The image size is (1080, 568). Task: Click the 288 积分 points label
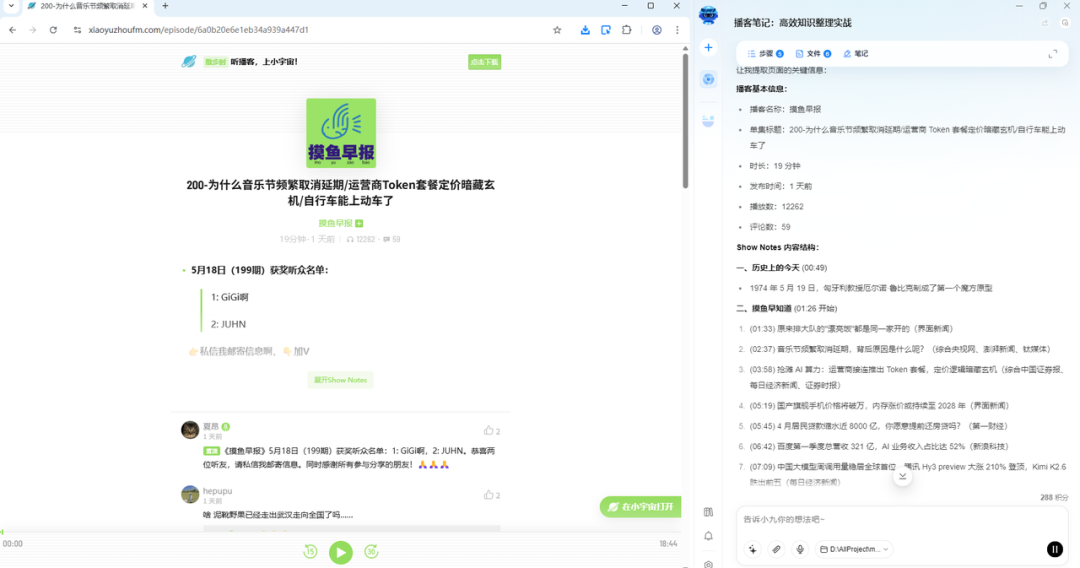coord(1054,498)
